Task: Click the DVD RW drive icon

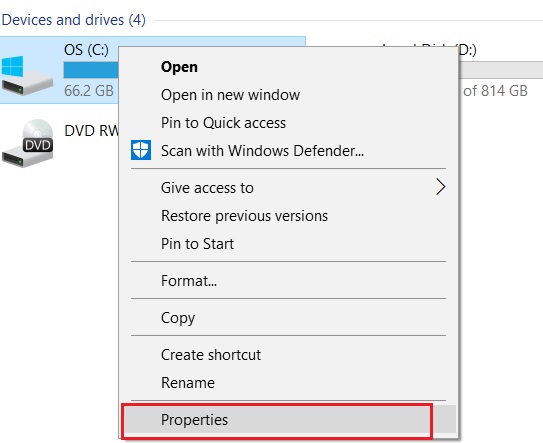Action: click(28, 143)
